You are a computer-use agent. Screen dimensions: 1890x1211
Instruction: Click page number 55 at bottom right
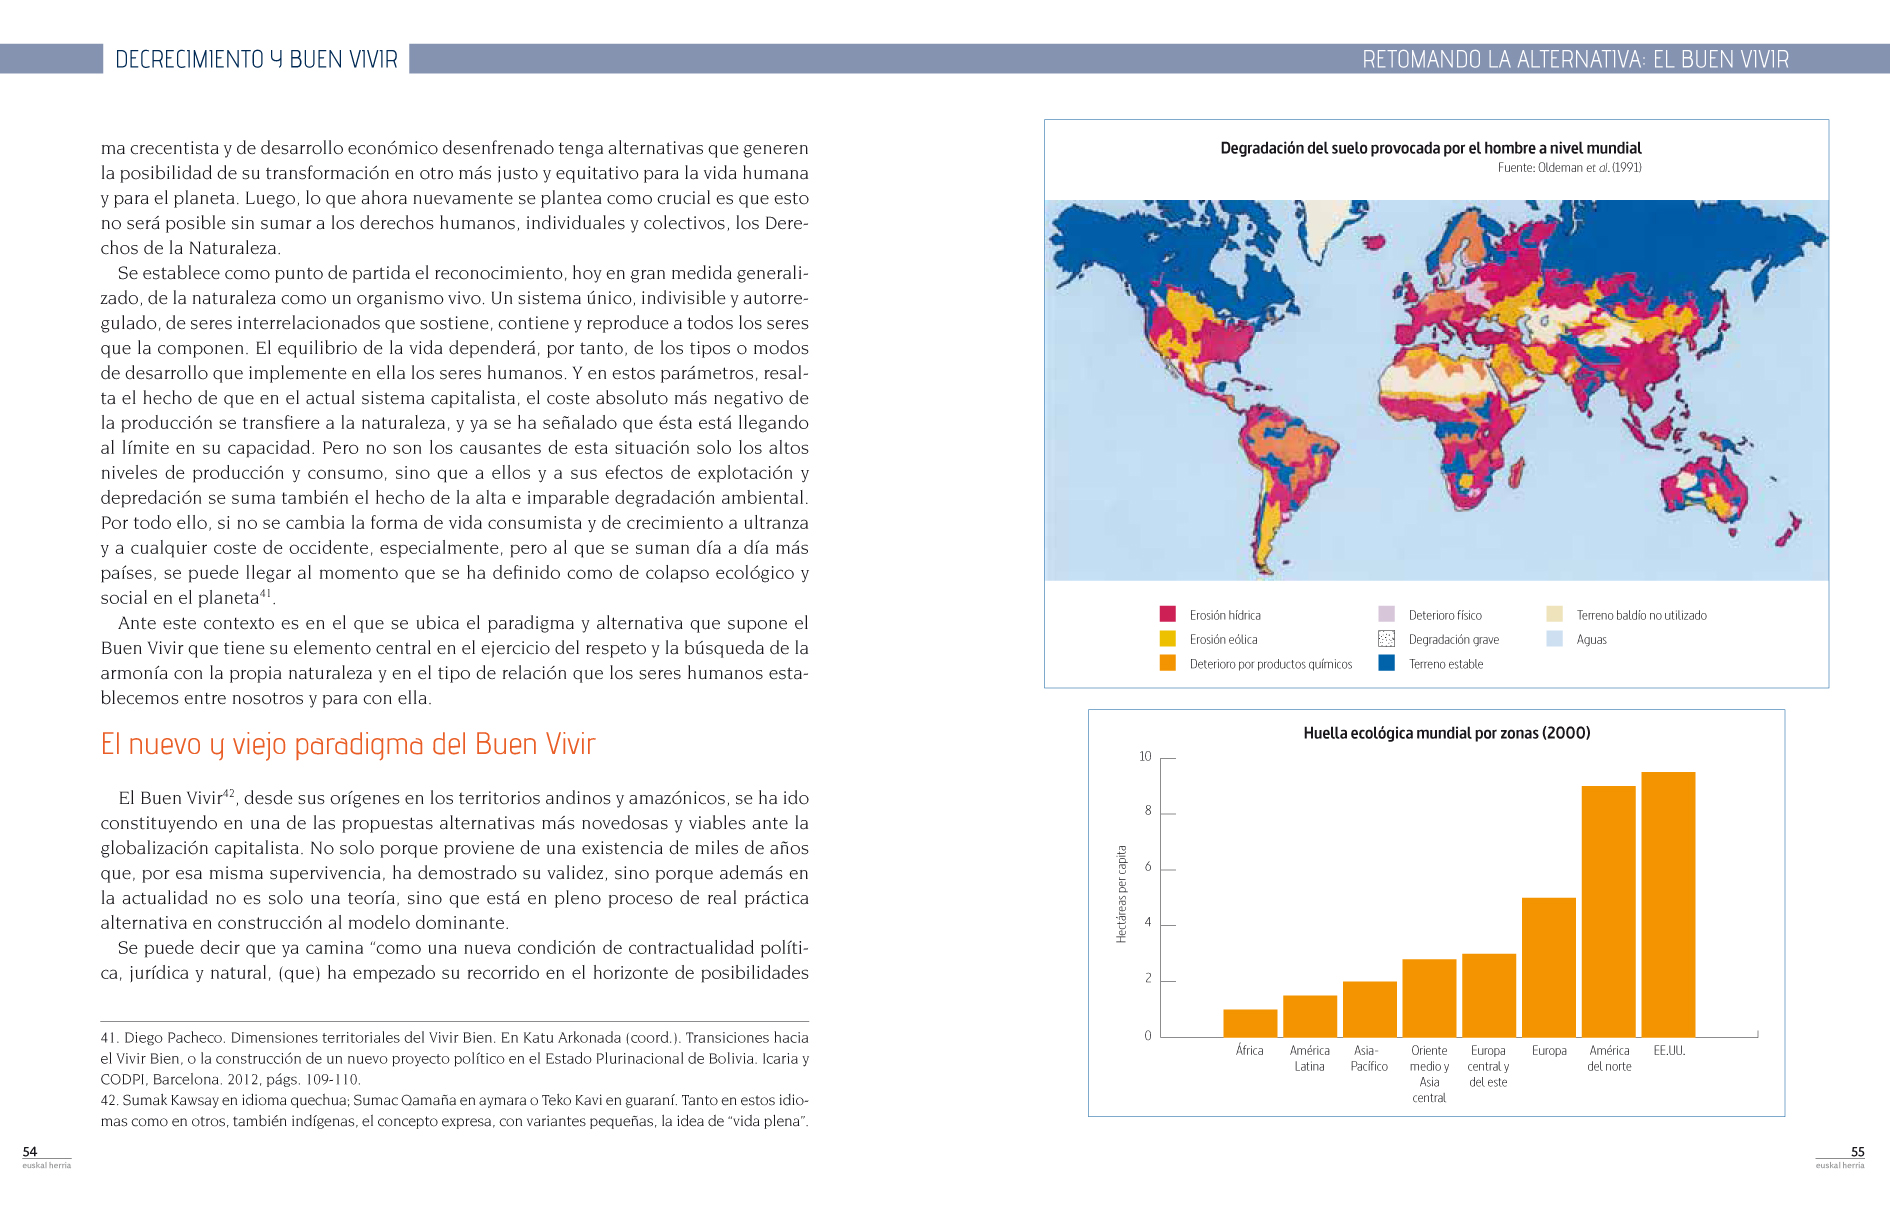coord(1857,1151)
